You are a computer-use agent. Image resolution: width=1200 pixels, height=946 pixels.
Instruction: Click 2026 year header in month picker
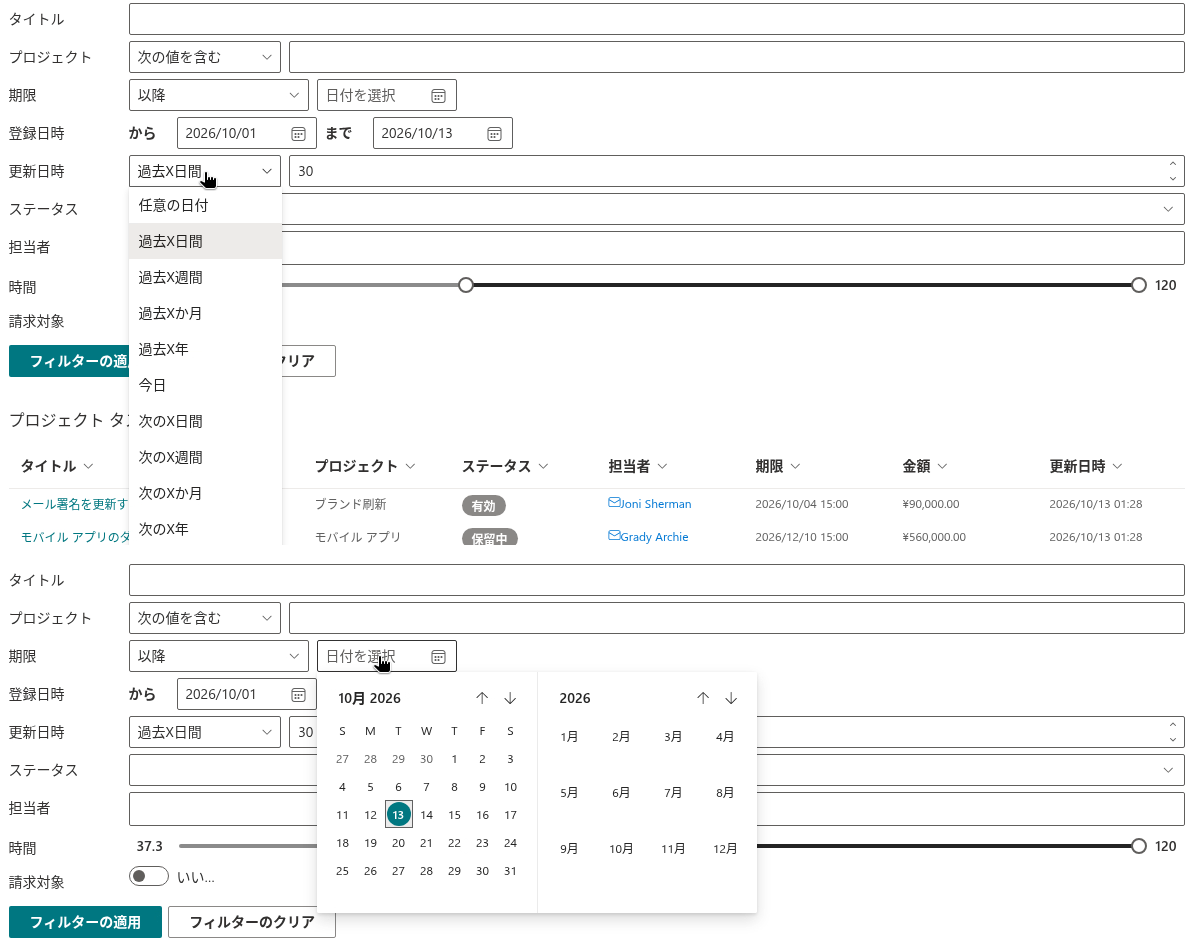(x=575, y=698)
